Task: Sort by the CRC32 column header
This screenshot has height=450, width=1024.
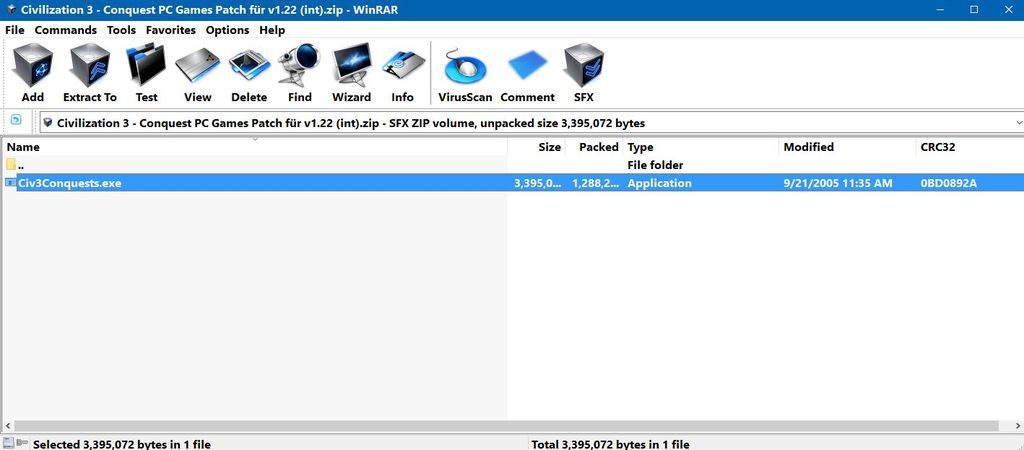Action: (970, 147)
